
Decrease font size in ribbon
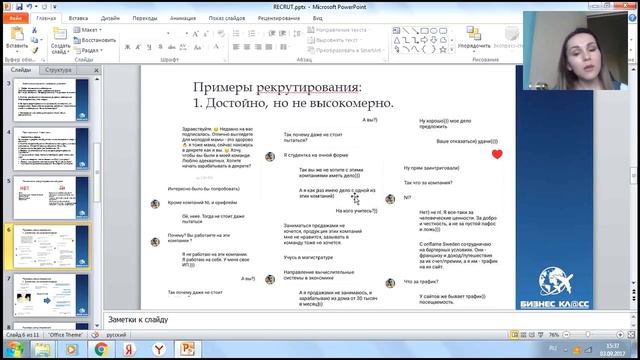pos(206,34)
